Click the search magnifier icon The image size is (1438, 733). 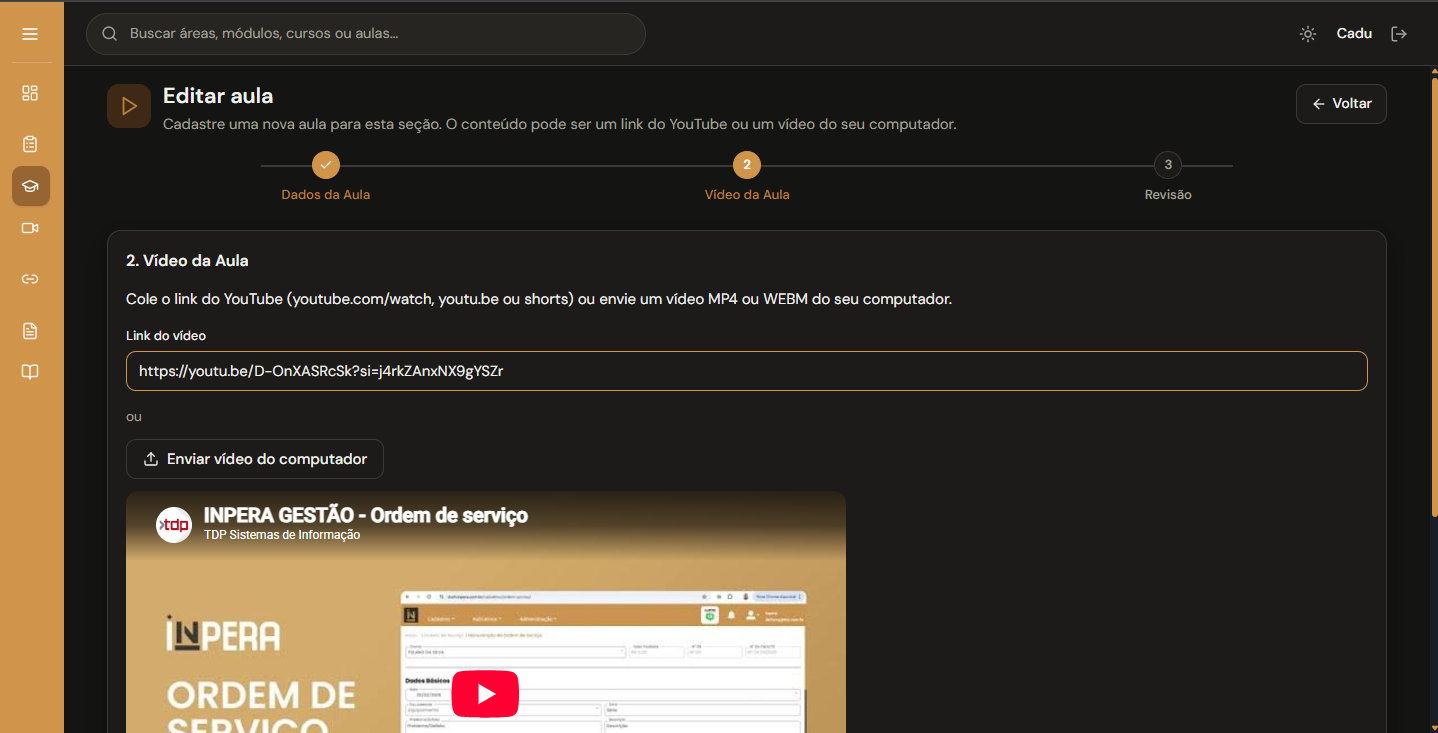click(110, 34)
